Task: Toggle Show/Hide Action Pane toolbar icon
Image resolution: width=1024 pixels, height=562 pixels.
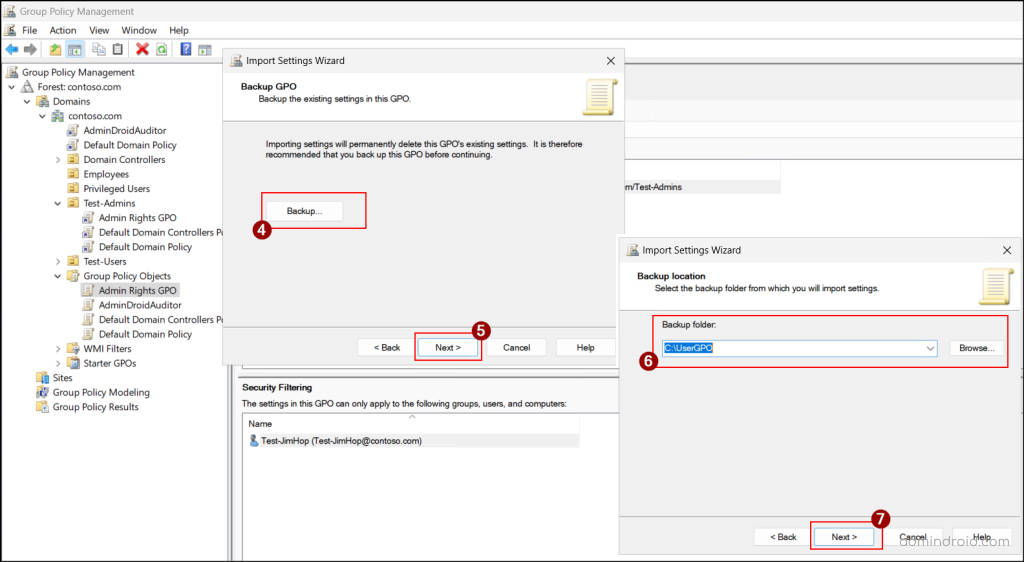Action: [x=205, y=50]
